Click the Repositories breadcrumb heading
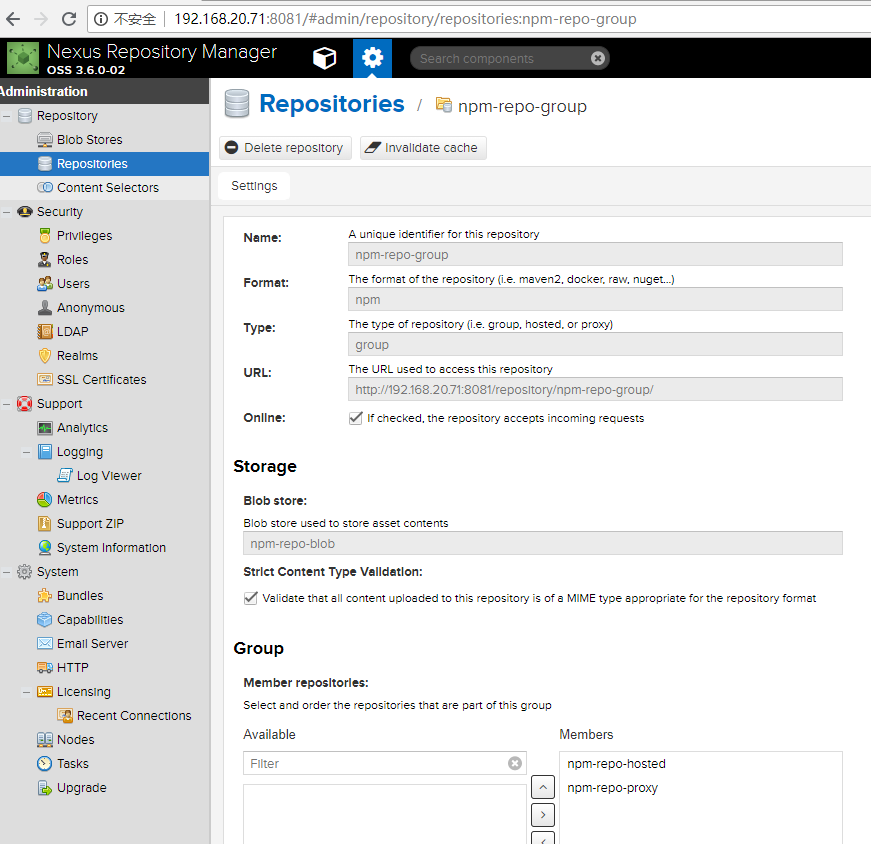Screen dimensions: 871x844 point(332,104)
